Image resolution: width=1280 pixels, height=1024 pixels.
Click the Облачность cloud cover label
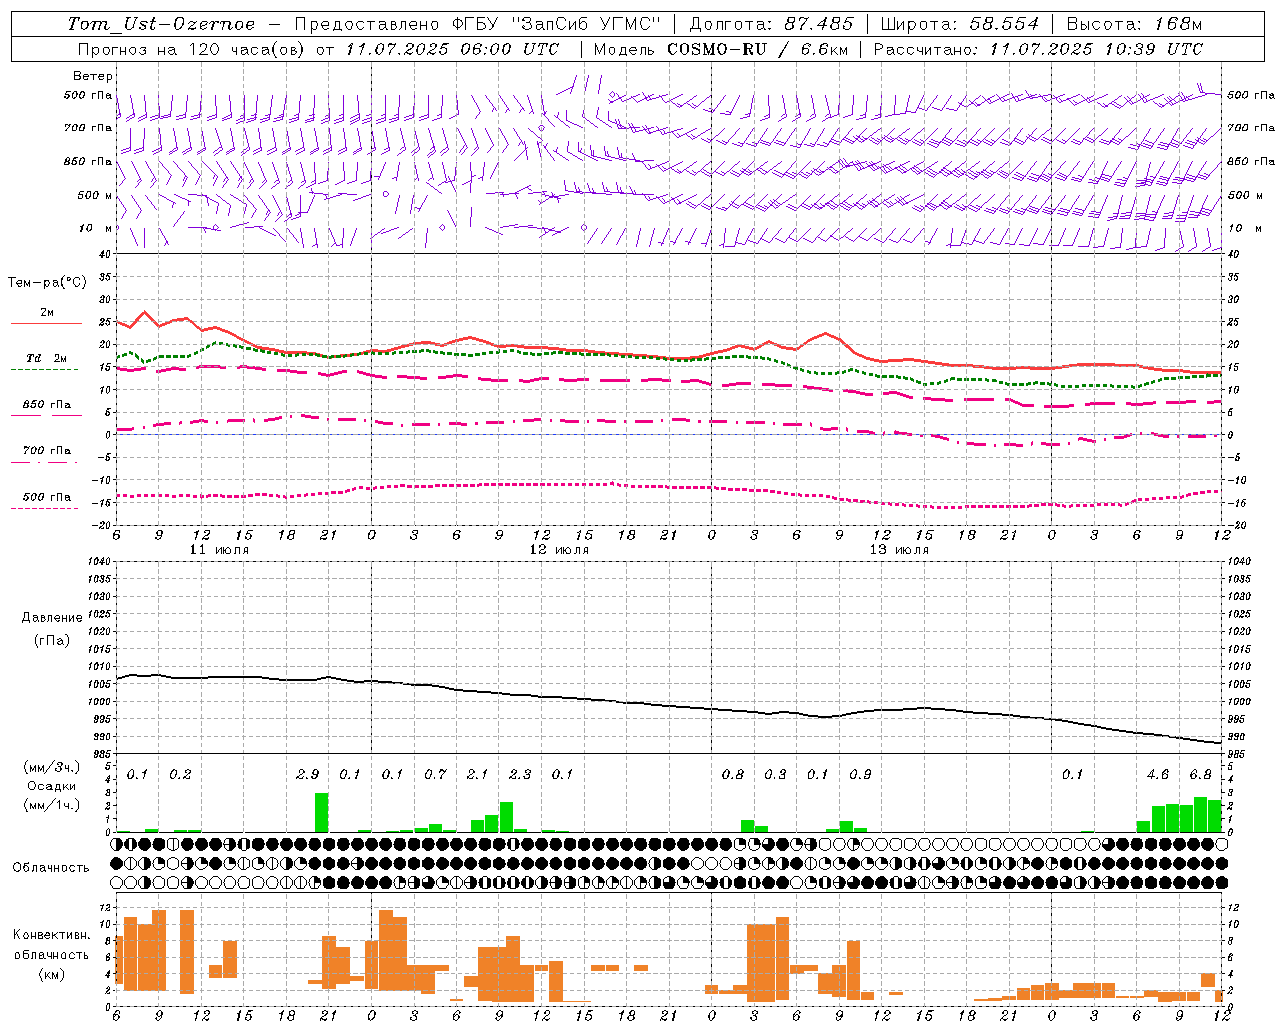[x=51, y=868]
